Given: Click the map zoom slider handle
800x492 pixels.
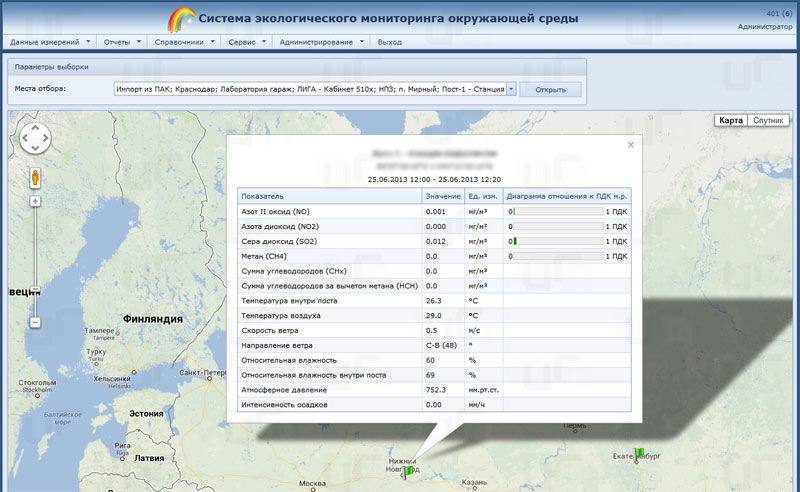Looking at the screenshot, I should pos(35,289).
